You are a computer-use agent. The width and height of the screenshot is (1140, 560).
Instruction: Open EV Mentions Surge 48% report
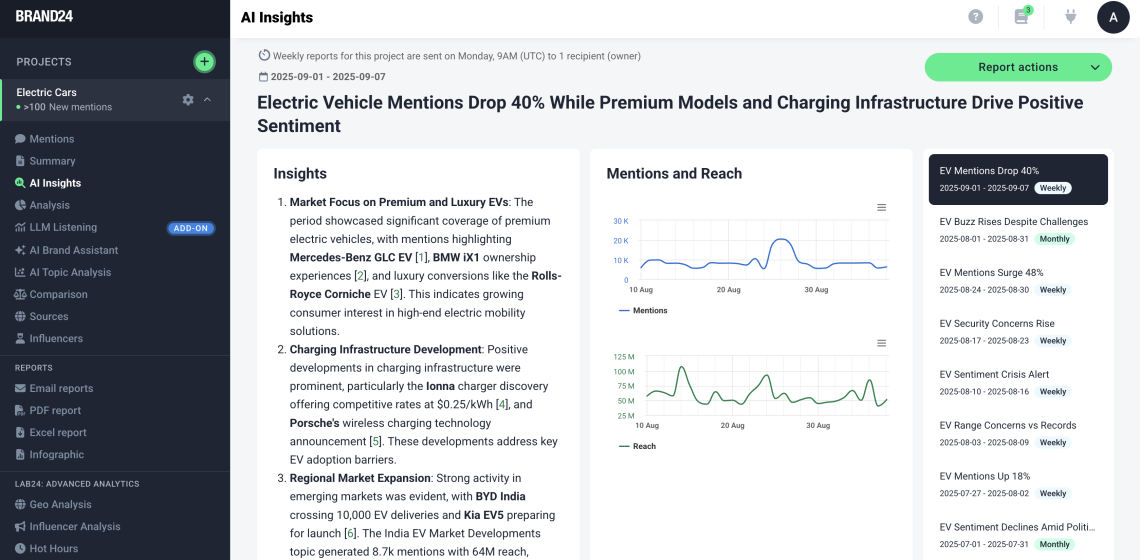point(1018,281)
